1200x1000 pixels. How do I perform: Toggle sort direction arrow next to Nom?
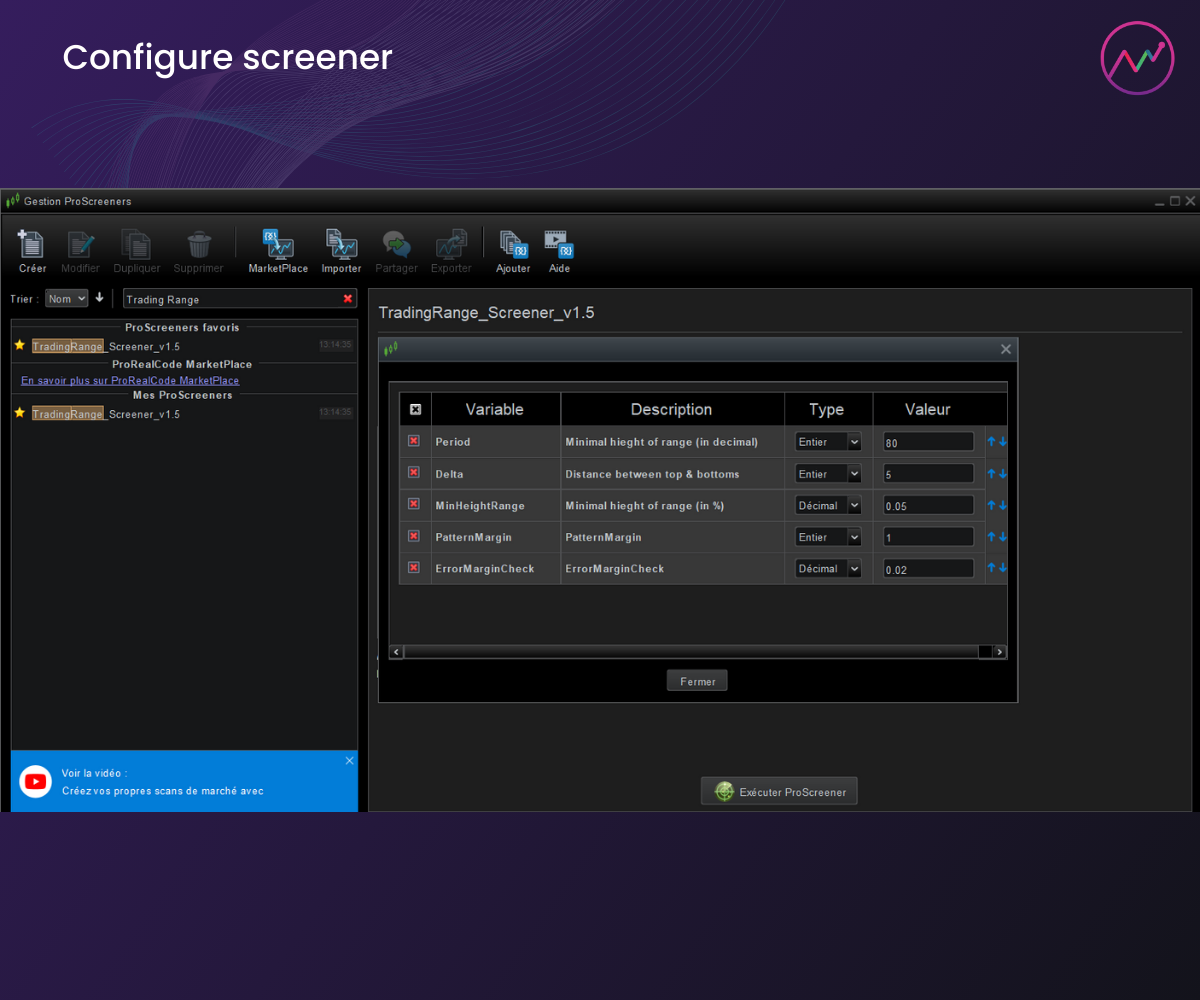pyautogui.click(x=100, y=298)
